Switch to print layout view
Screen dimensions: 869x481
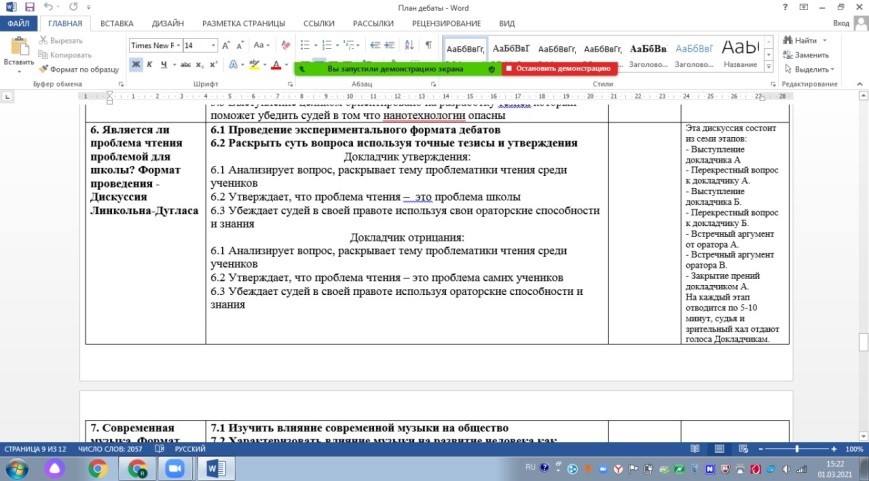(x=719, y=449)
